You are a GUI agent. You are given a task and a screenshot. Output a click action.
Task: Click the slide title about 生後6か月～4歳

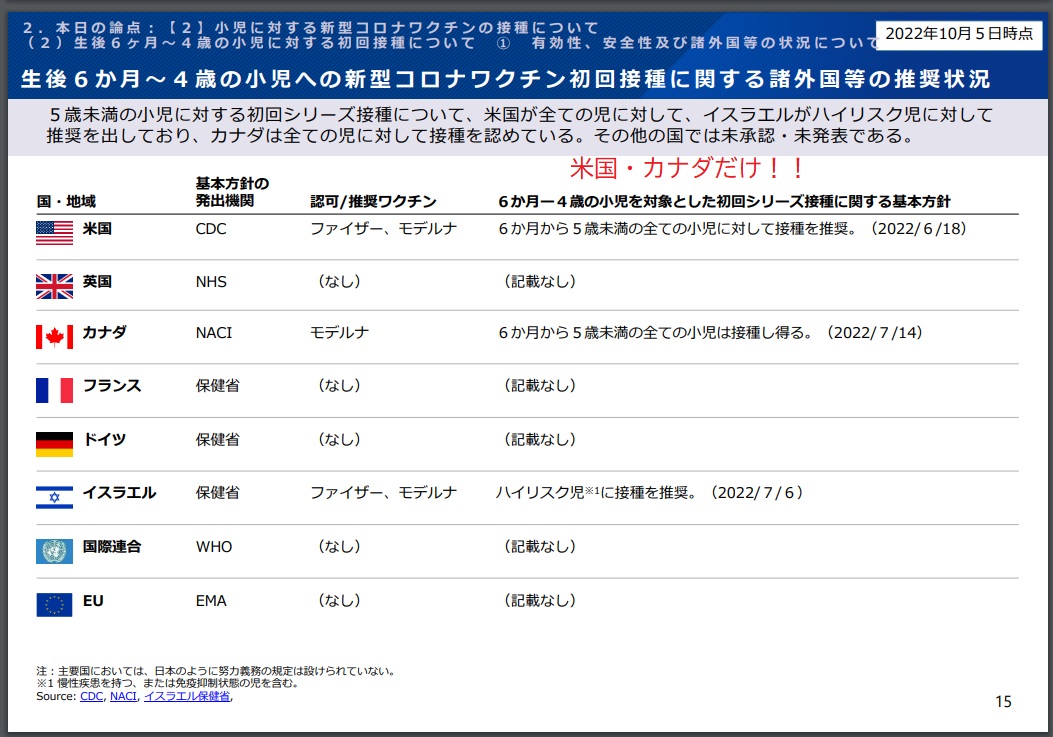click(505, 79)
